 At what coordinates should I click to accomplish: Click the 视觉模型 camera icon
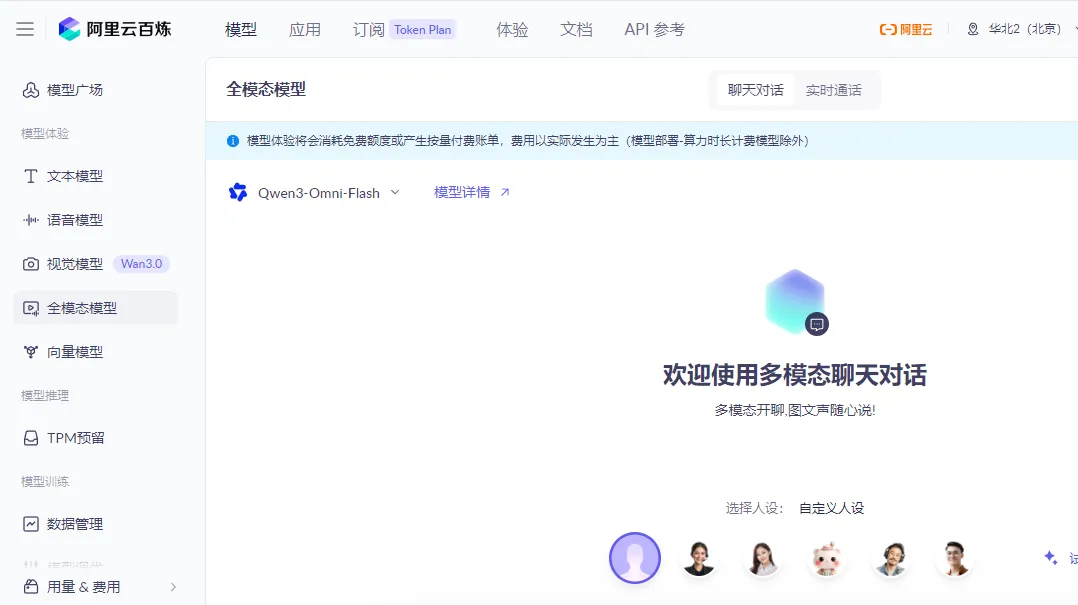[x=31, y=264]
